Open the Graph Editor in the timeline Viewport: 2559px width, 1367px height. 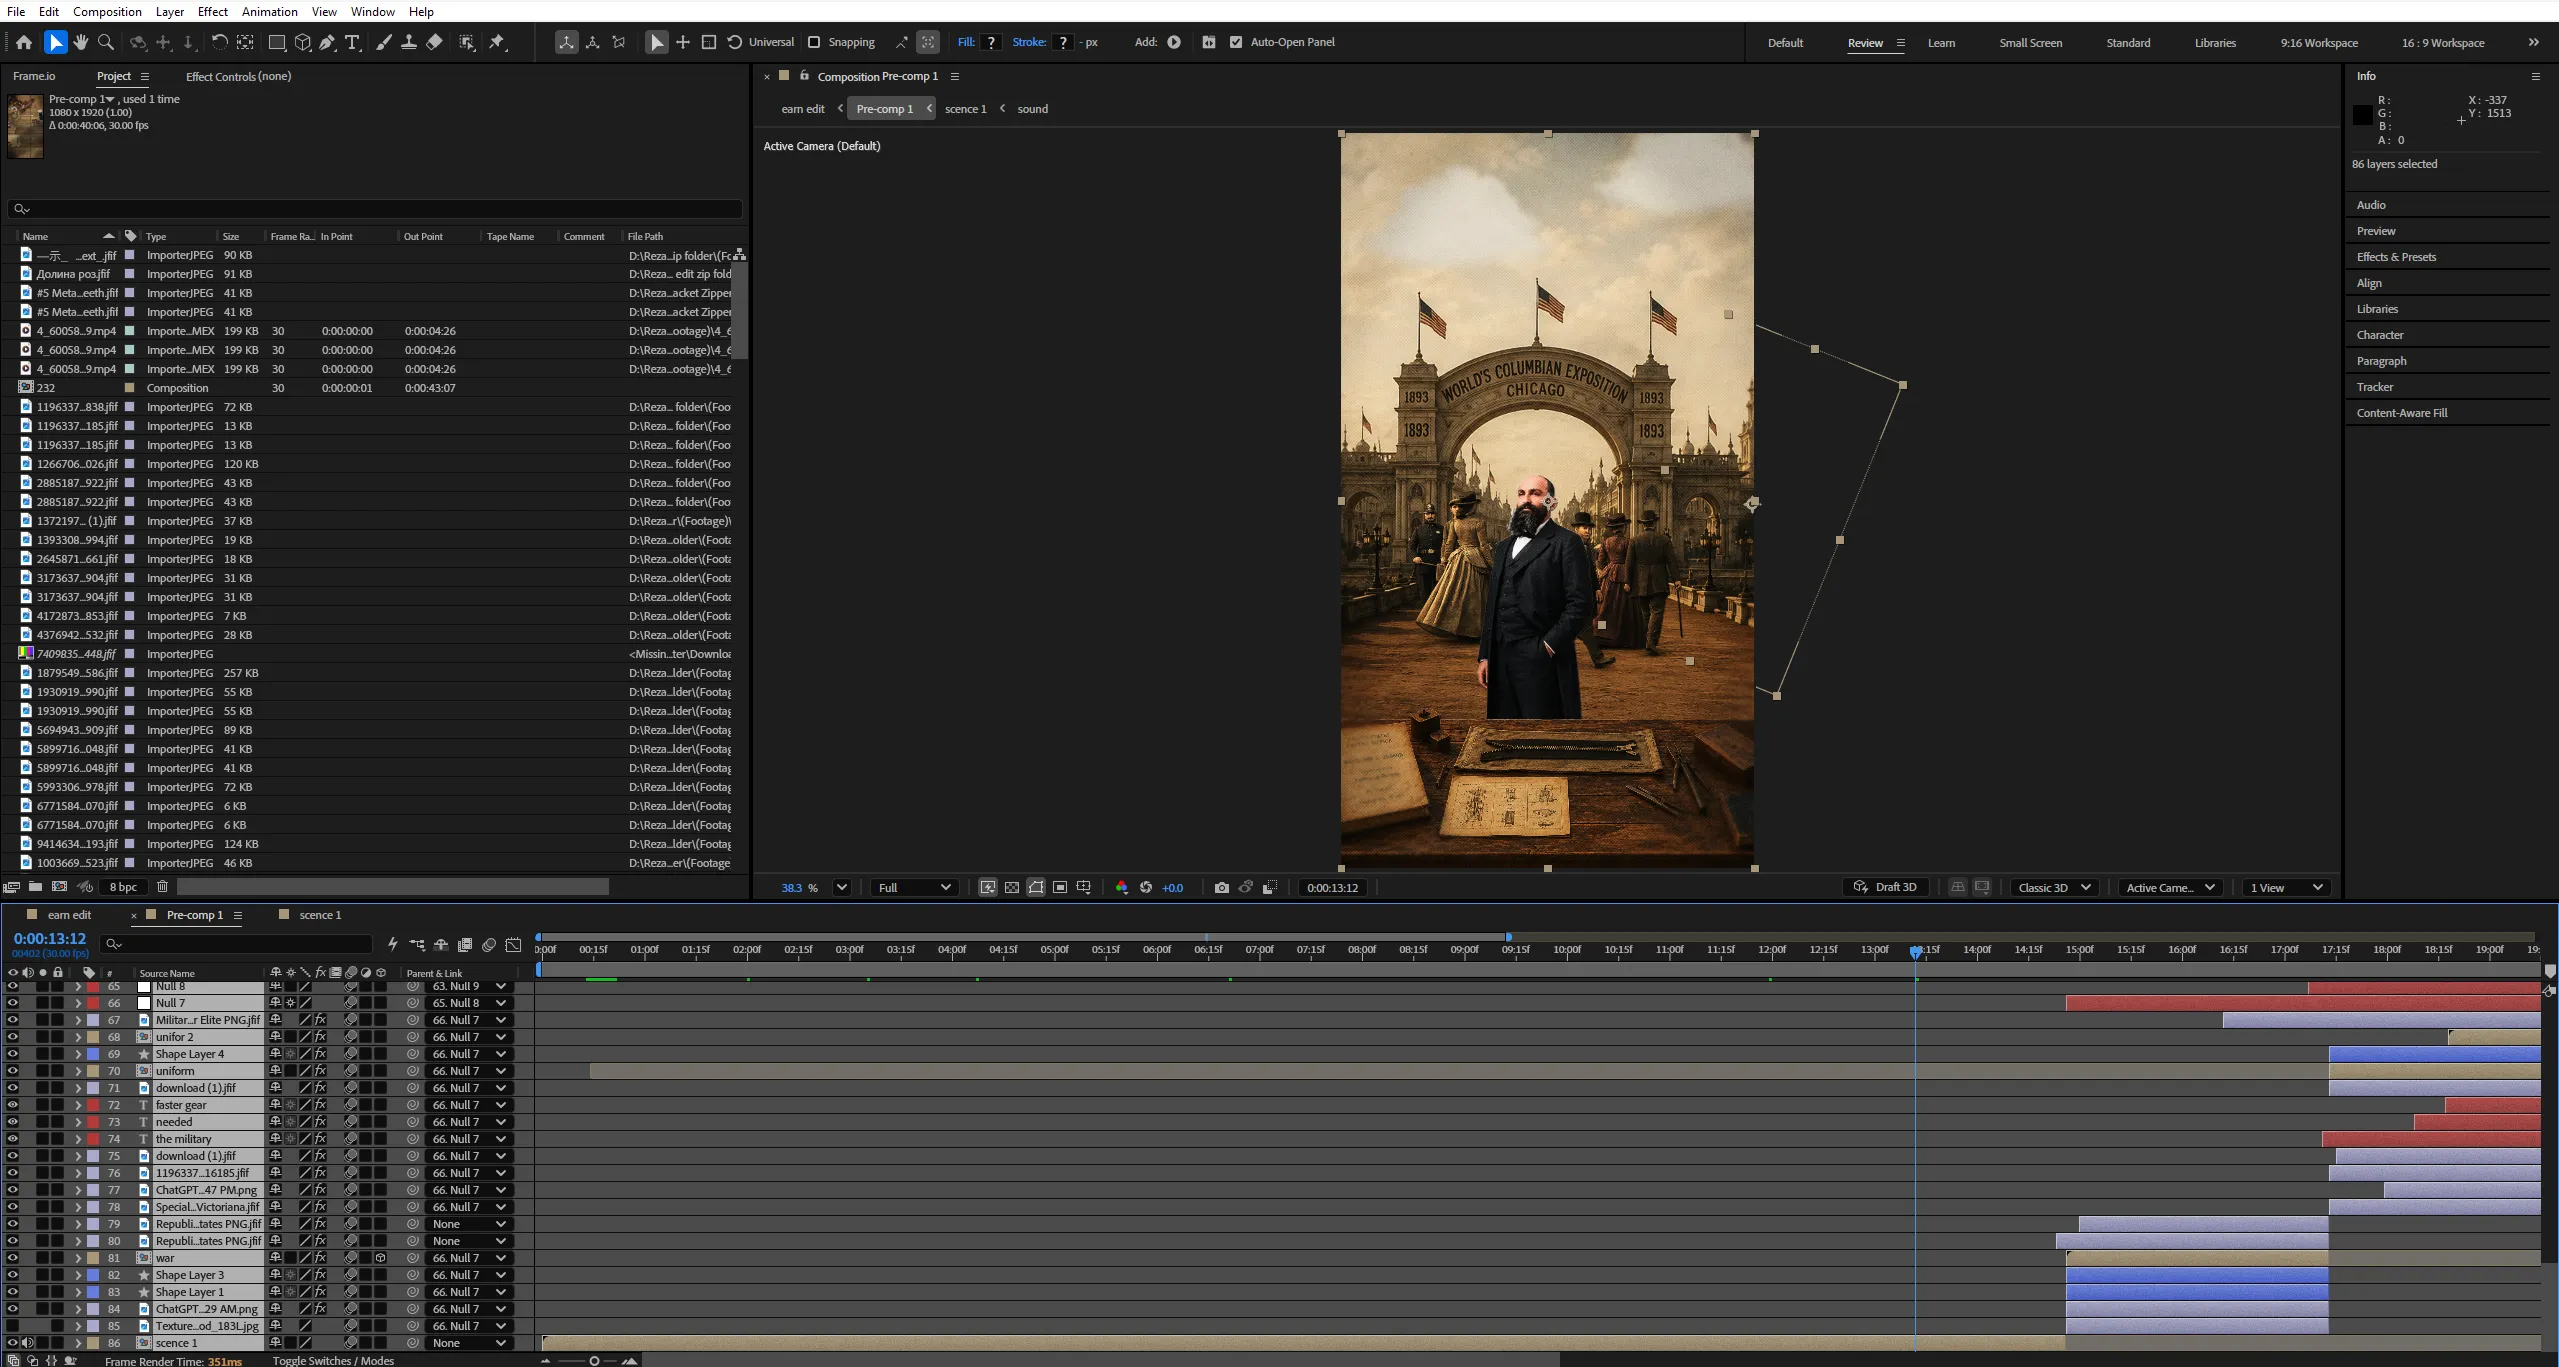[513, 944]
